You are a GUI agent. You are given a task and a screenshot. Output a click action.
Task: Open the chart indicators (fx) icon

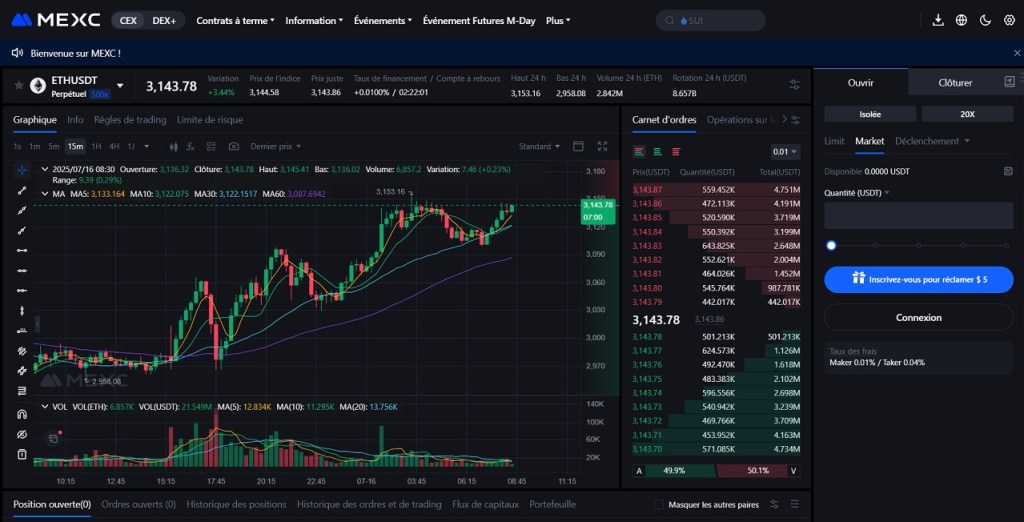(190, 146)
